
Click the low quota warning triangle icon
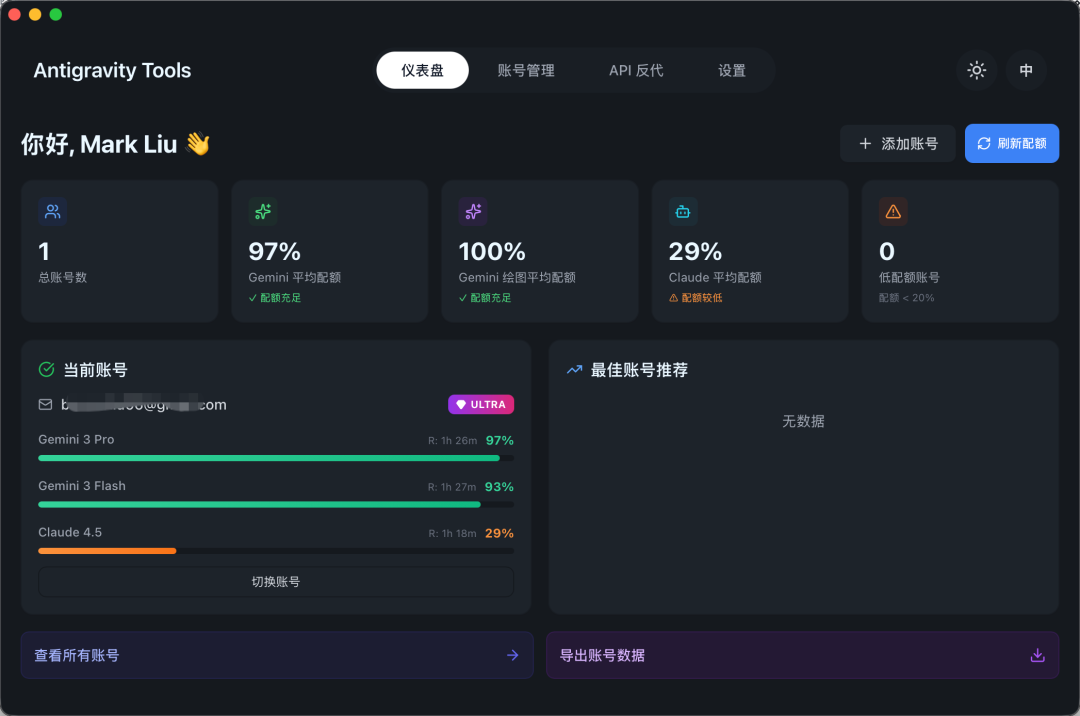tap(892, 211)
